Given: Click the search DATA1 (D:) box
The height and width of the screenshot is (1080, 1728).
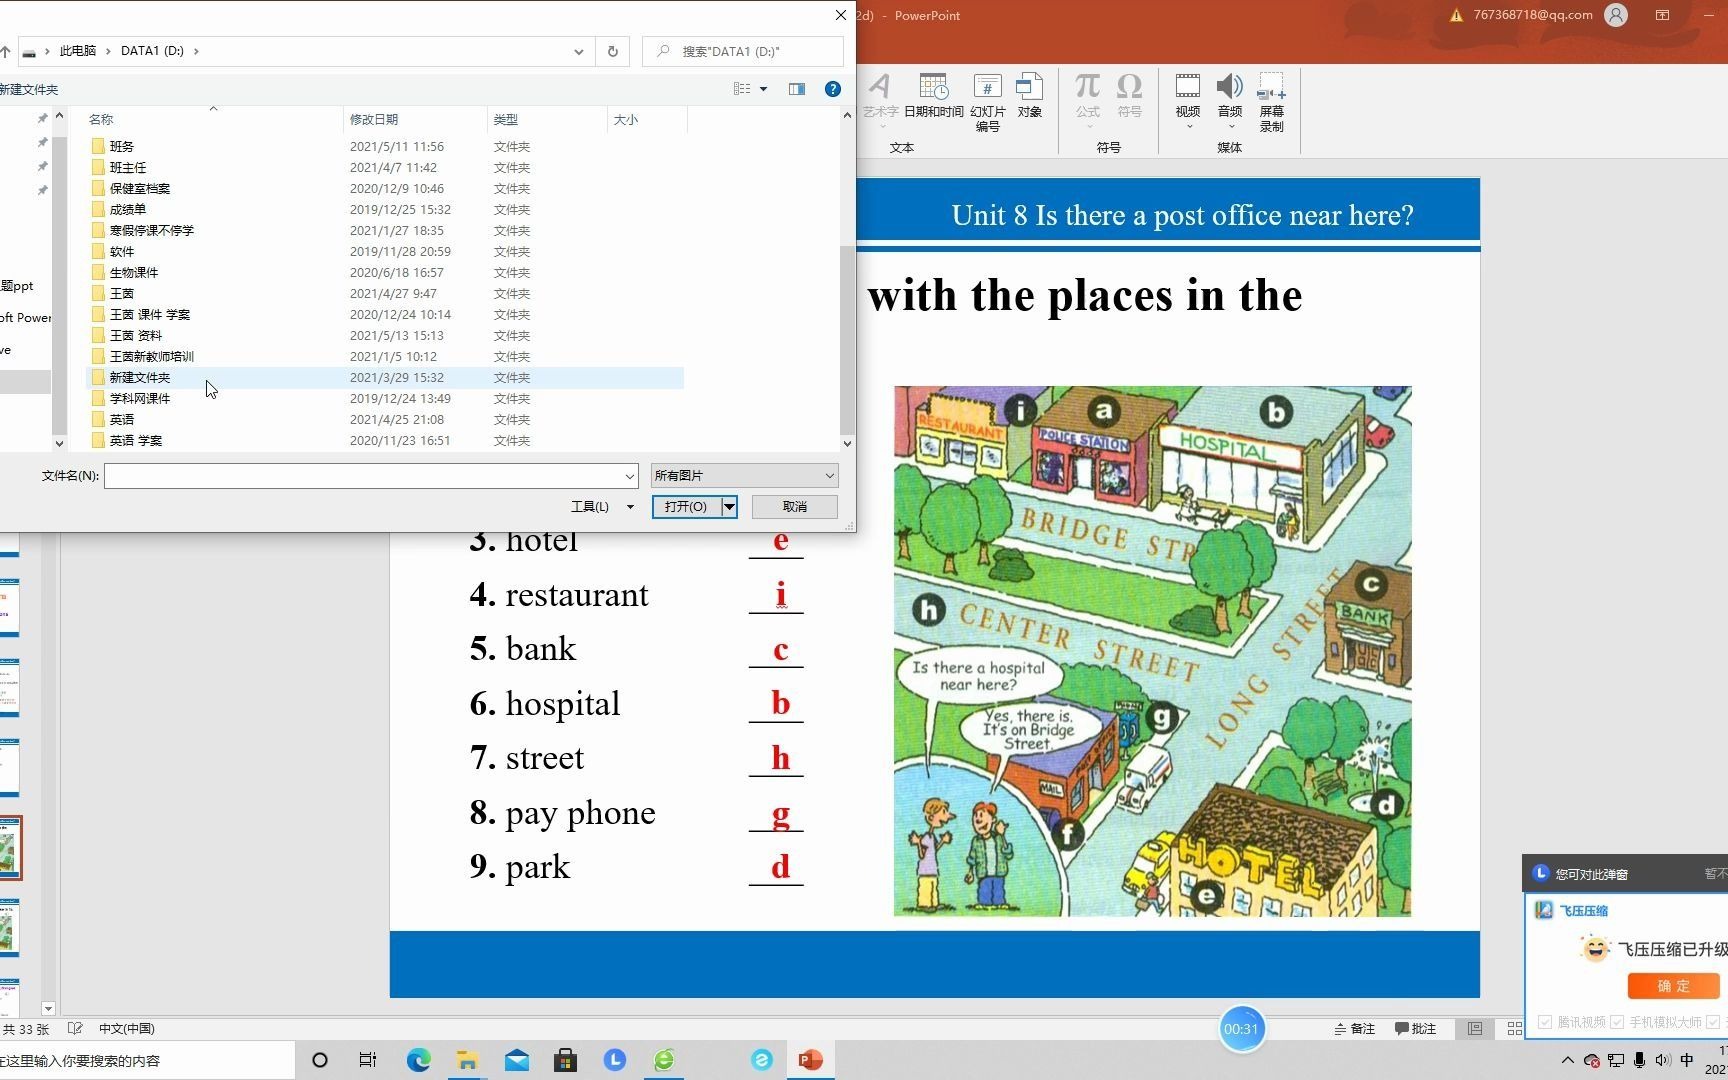Looking at the screenshot, I should point(743,51).
